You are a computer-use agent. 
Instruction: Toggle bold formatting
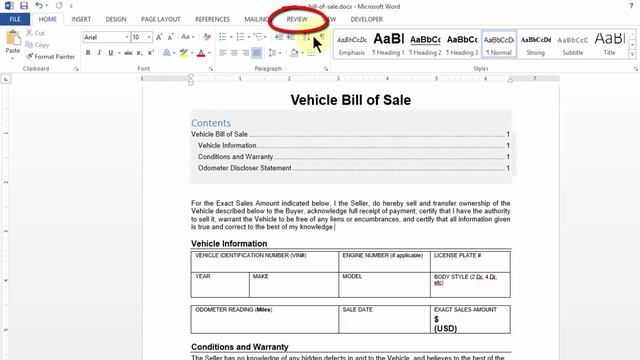(88, 53)
